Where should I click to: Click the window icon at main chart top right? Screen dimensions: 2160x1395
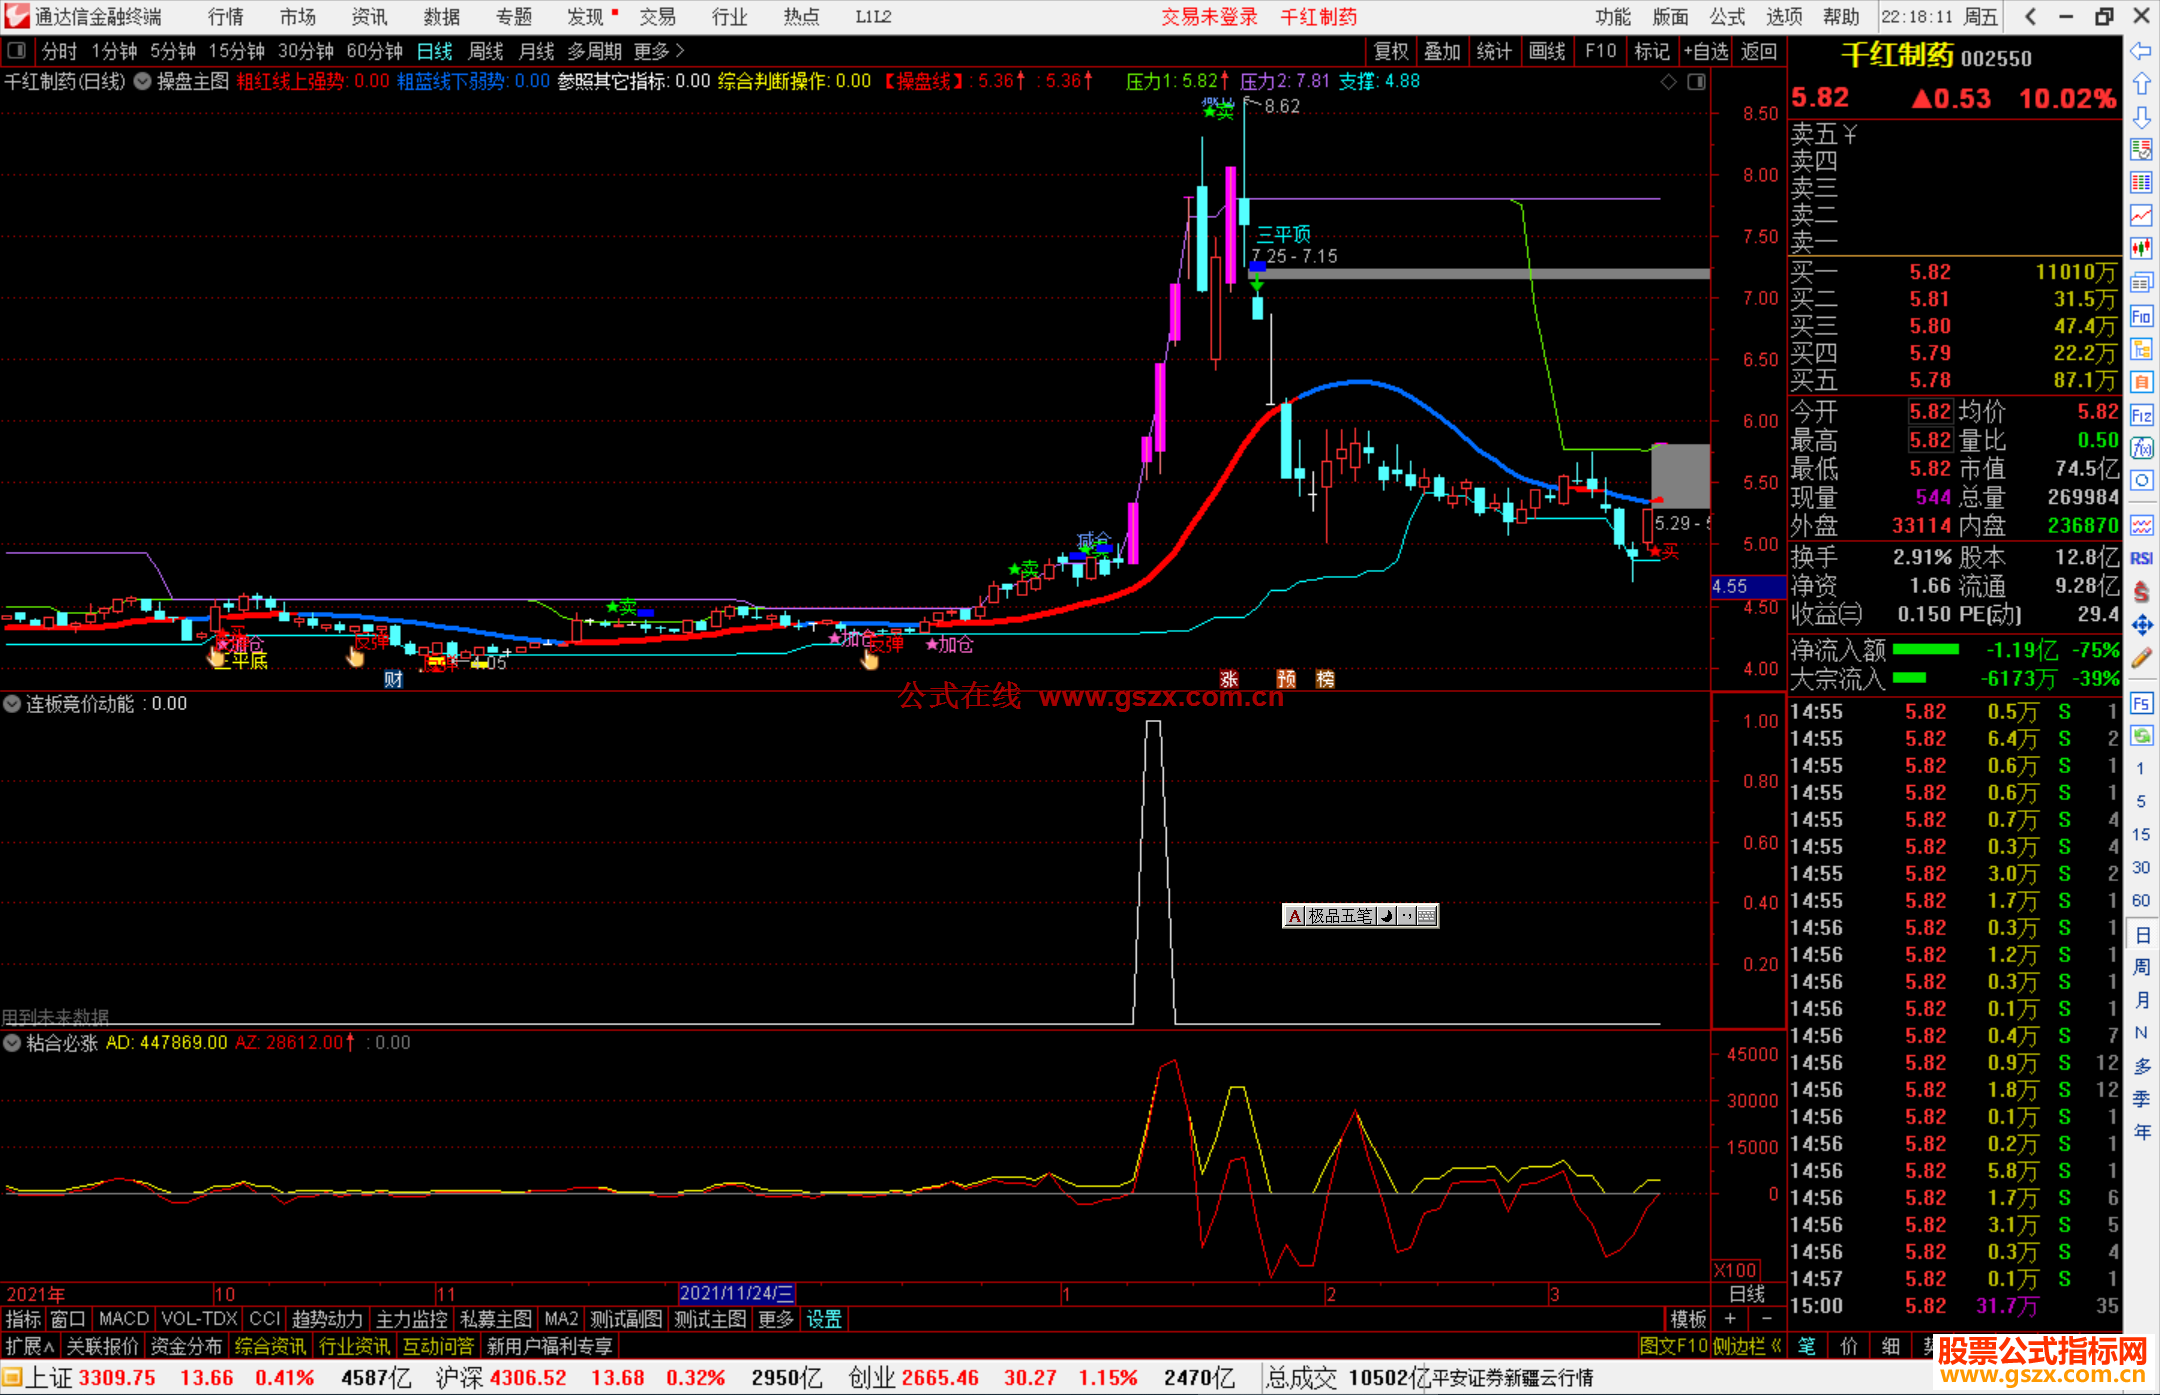tap(1696, 82)
